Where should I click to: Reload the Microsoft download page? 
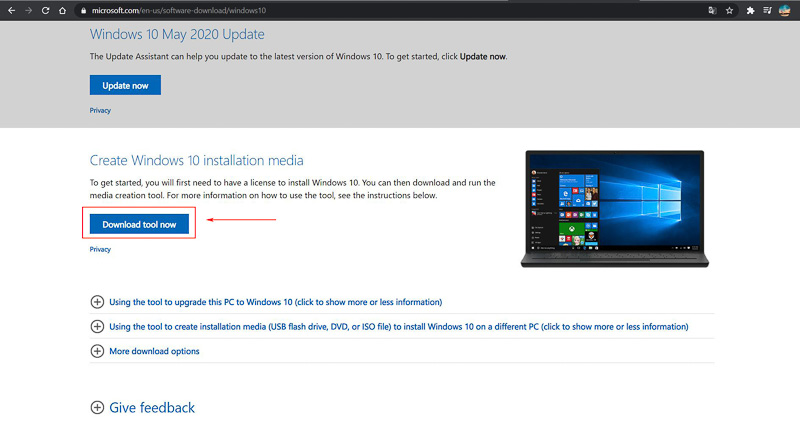coord(45,10)
